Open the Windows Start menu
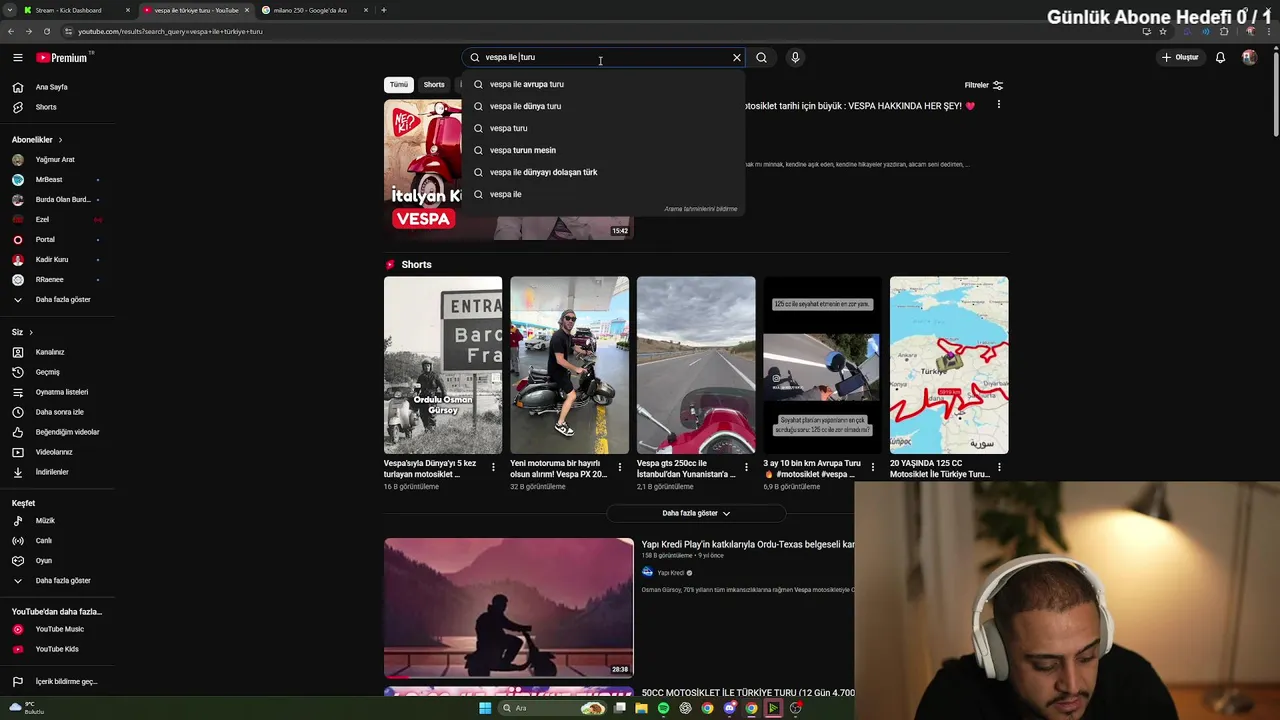This screenshot has height=720, width=1280. [485, 708]
